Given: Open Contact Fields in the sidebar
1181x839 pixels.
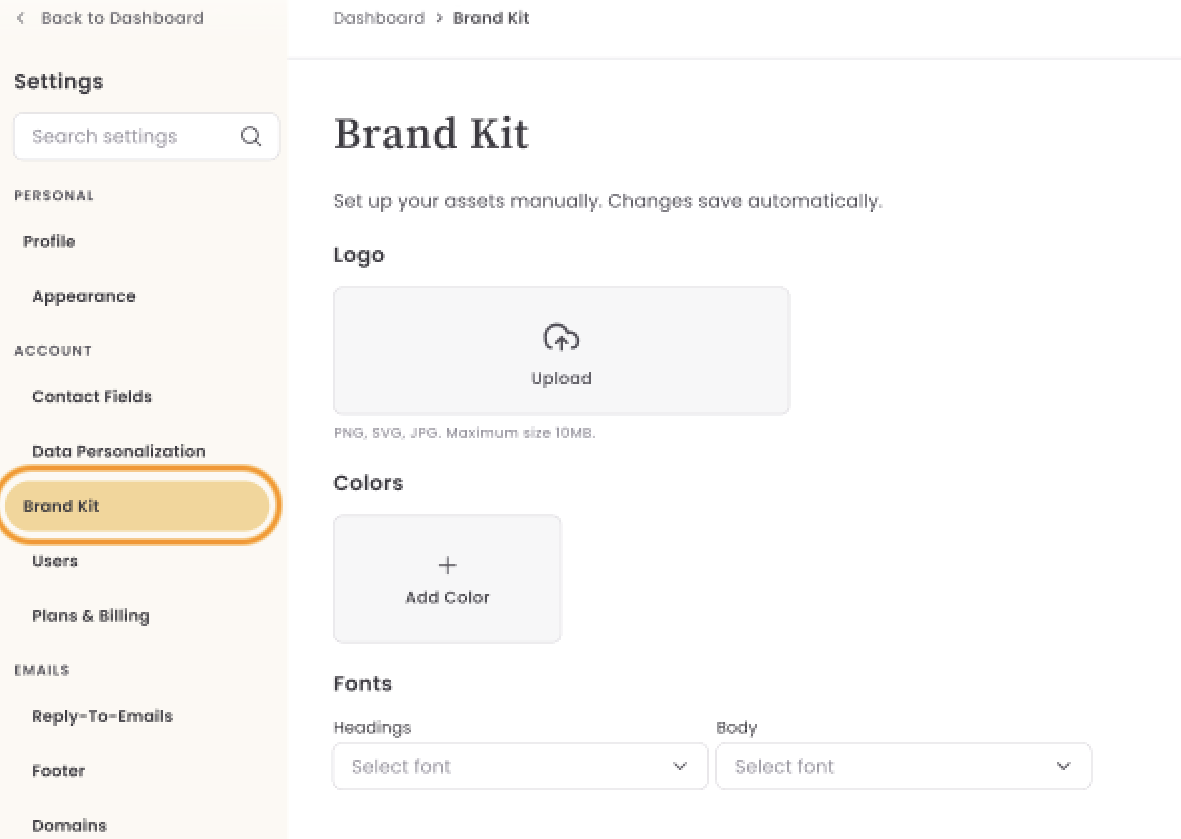Looking at the screenshot, I should pyautogui.click(x=92, y=397).
